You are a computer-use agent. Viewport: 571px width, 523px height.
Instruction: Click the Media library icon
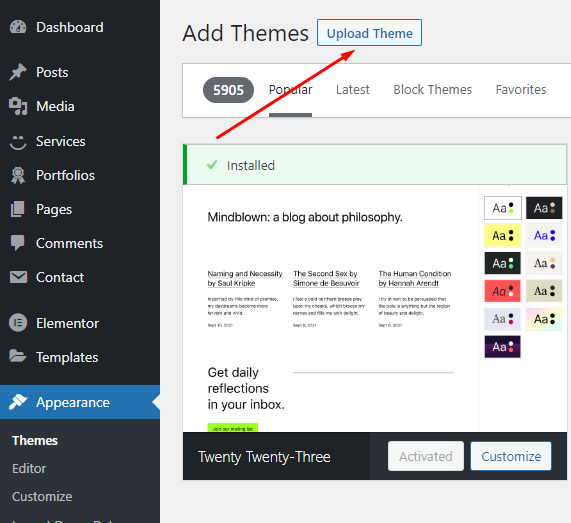18,106
